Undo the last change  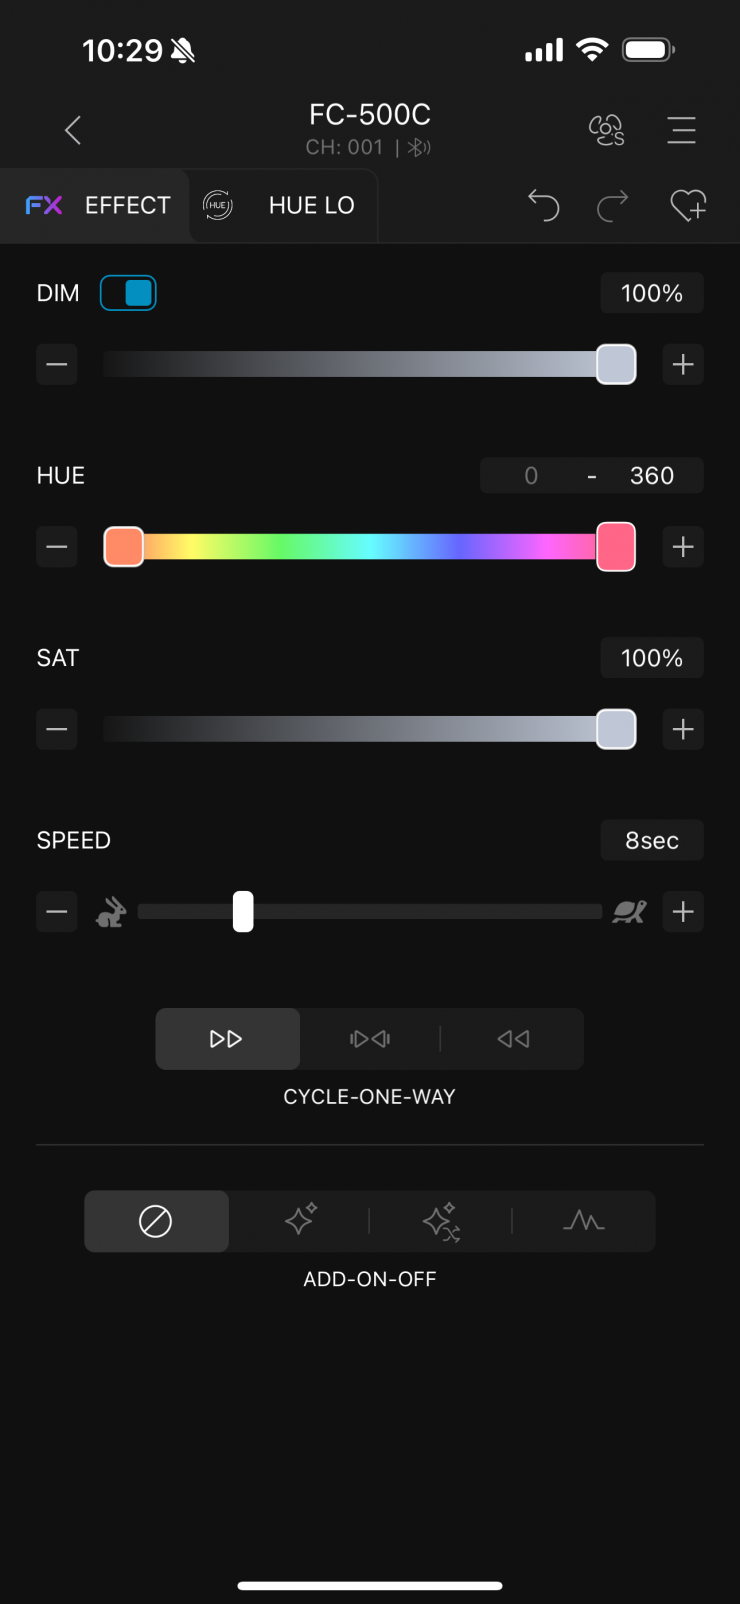point(543,205)
